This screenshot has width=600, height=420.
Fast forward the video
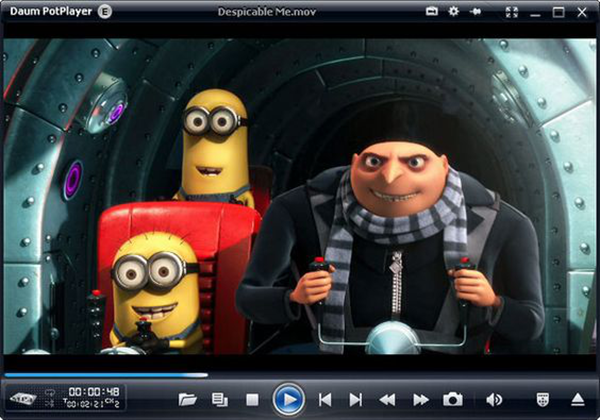[421, 400]
